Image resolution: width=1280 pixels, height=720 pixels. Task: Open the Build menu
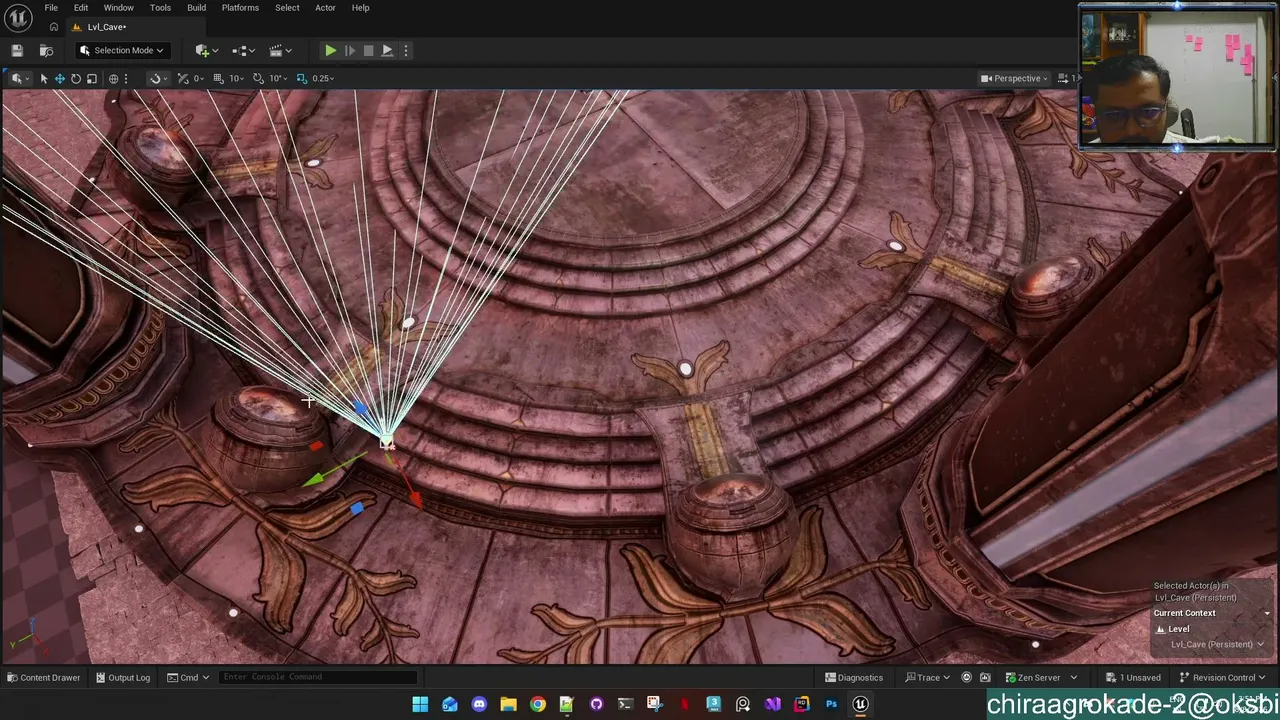pos(196,8)
